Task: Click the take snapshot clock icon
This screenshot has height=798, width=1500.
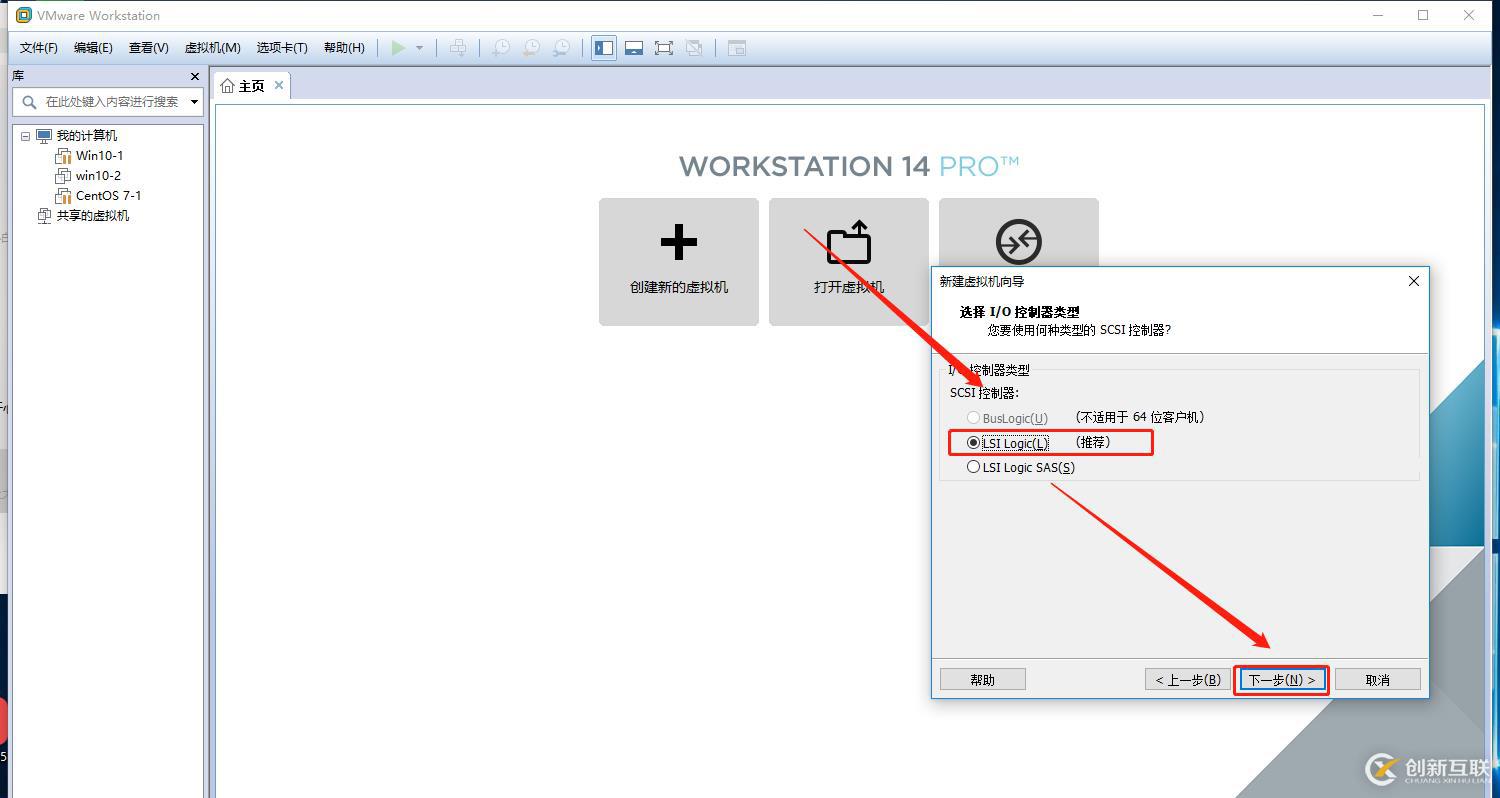Action: 501,48
